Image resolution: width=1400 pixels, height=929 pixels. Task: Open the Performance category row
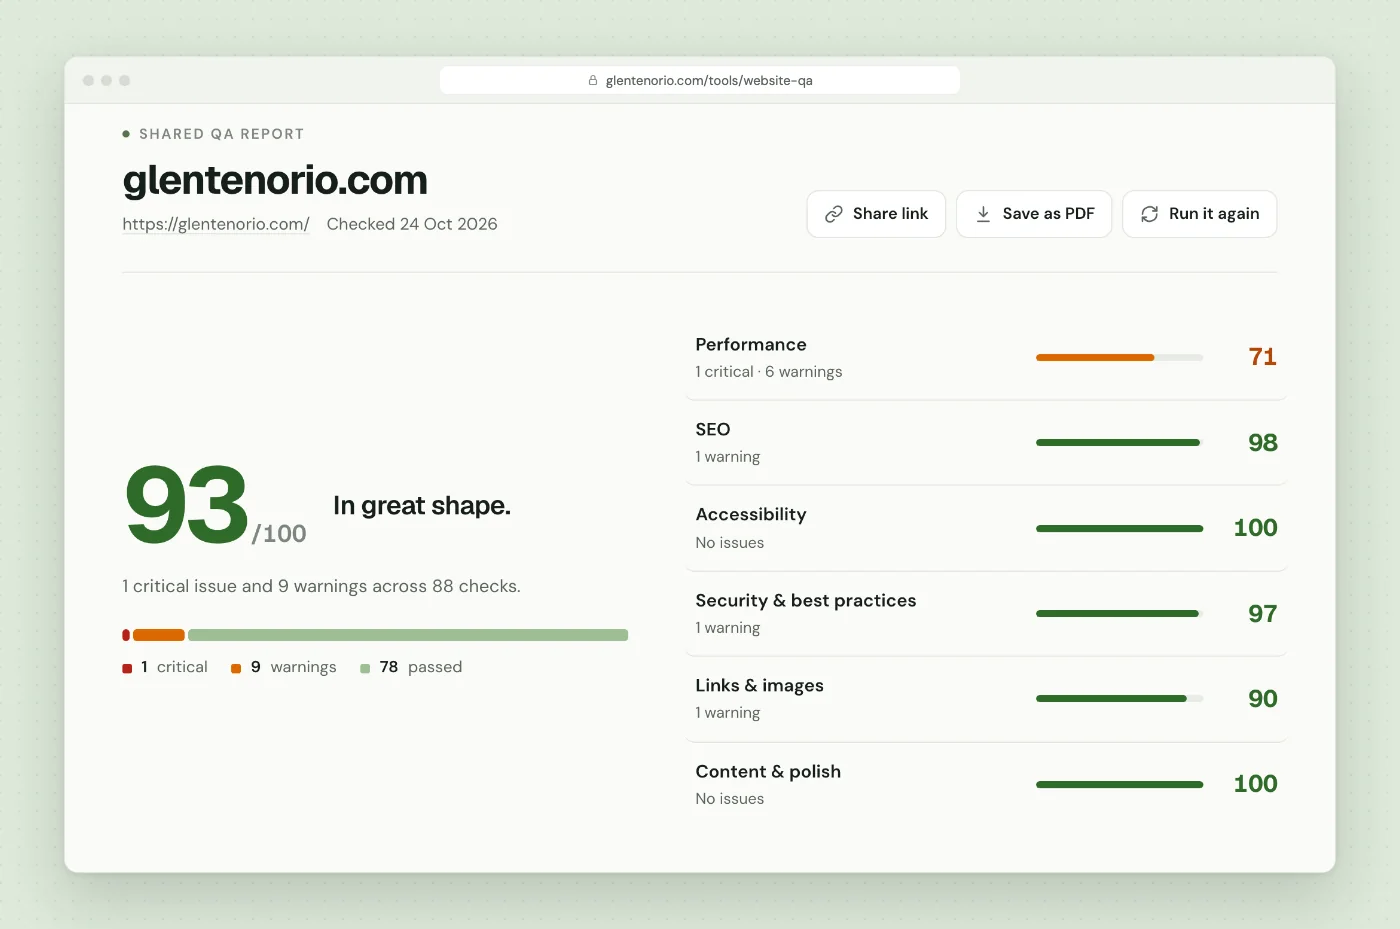(986, 358)
